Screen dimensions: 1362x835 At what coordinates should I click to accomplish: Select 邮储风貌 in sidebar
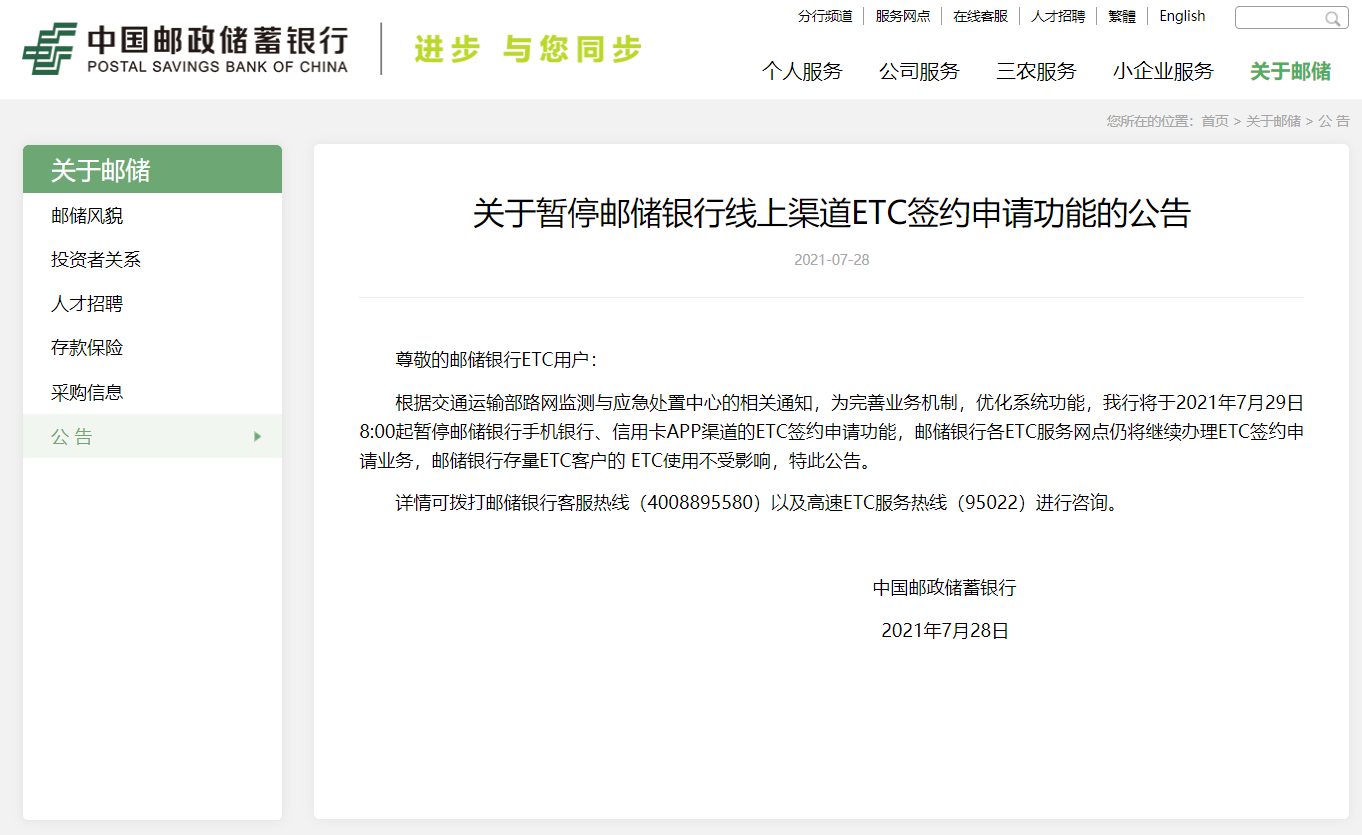[152, 216]
